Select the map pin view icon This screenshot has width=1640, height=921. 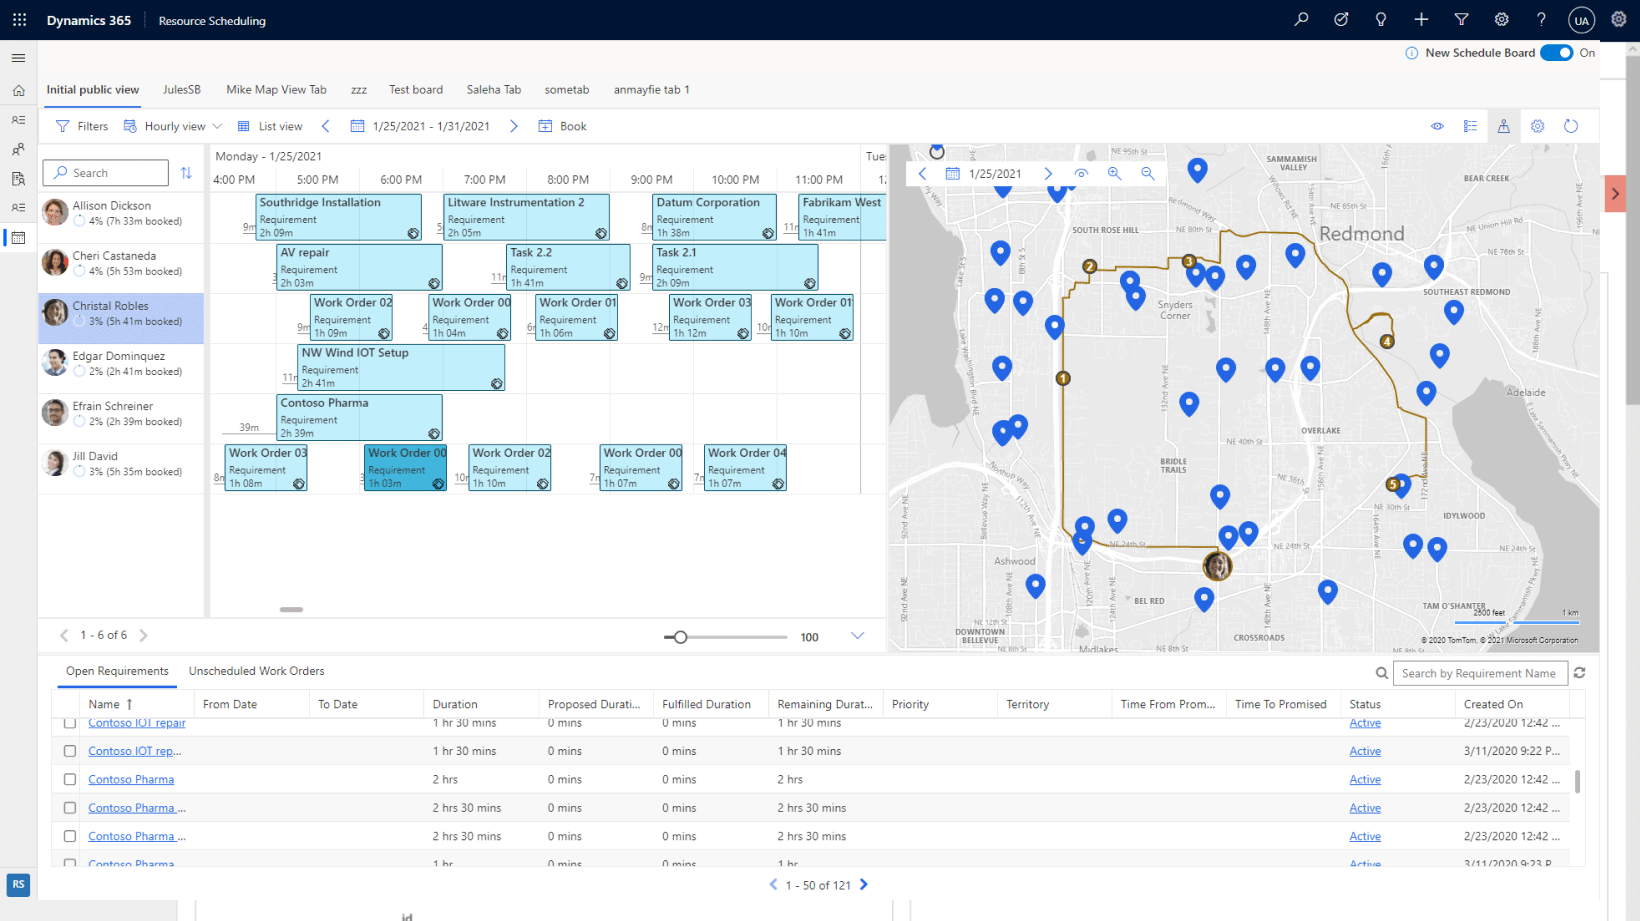click(x=1504, y=126)
